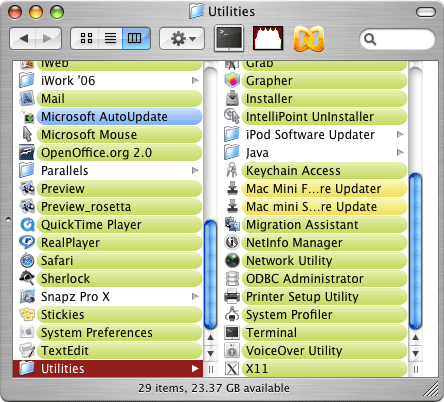Select the iWork '06 folder name
Viewport: 444px width, 402px height.
coord(68,81)
